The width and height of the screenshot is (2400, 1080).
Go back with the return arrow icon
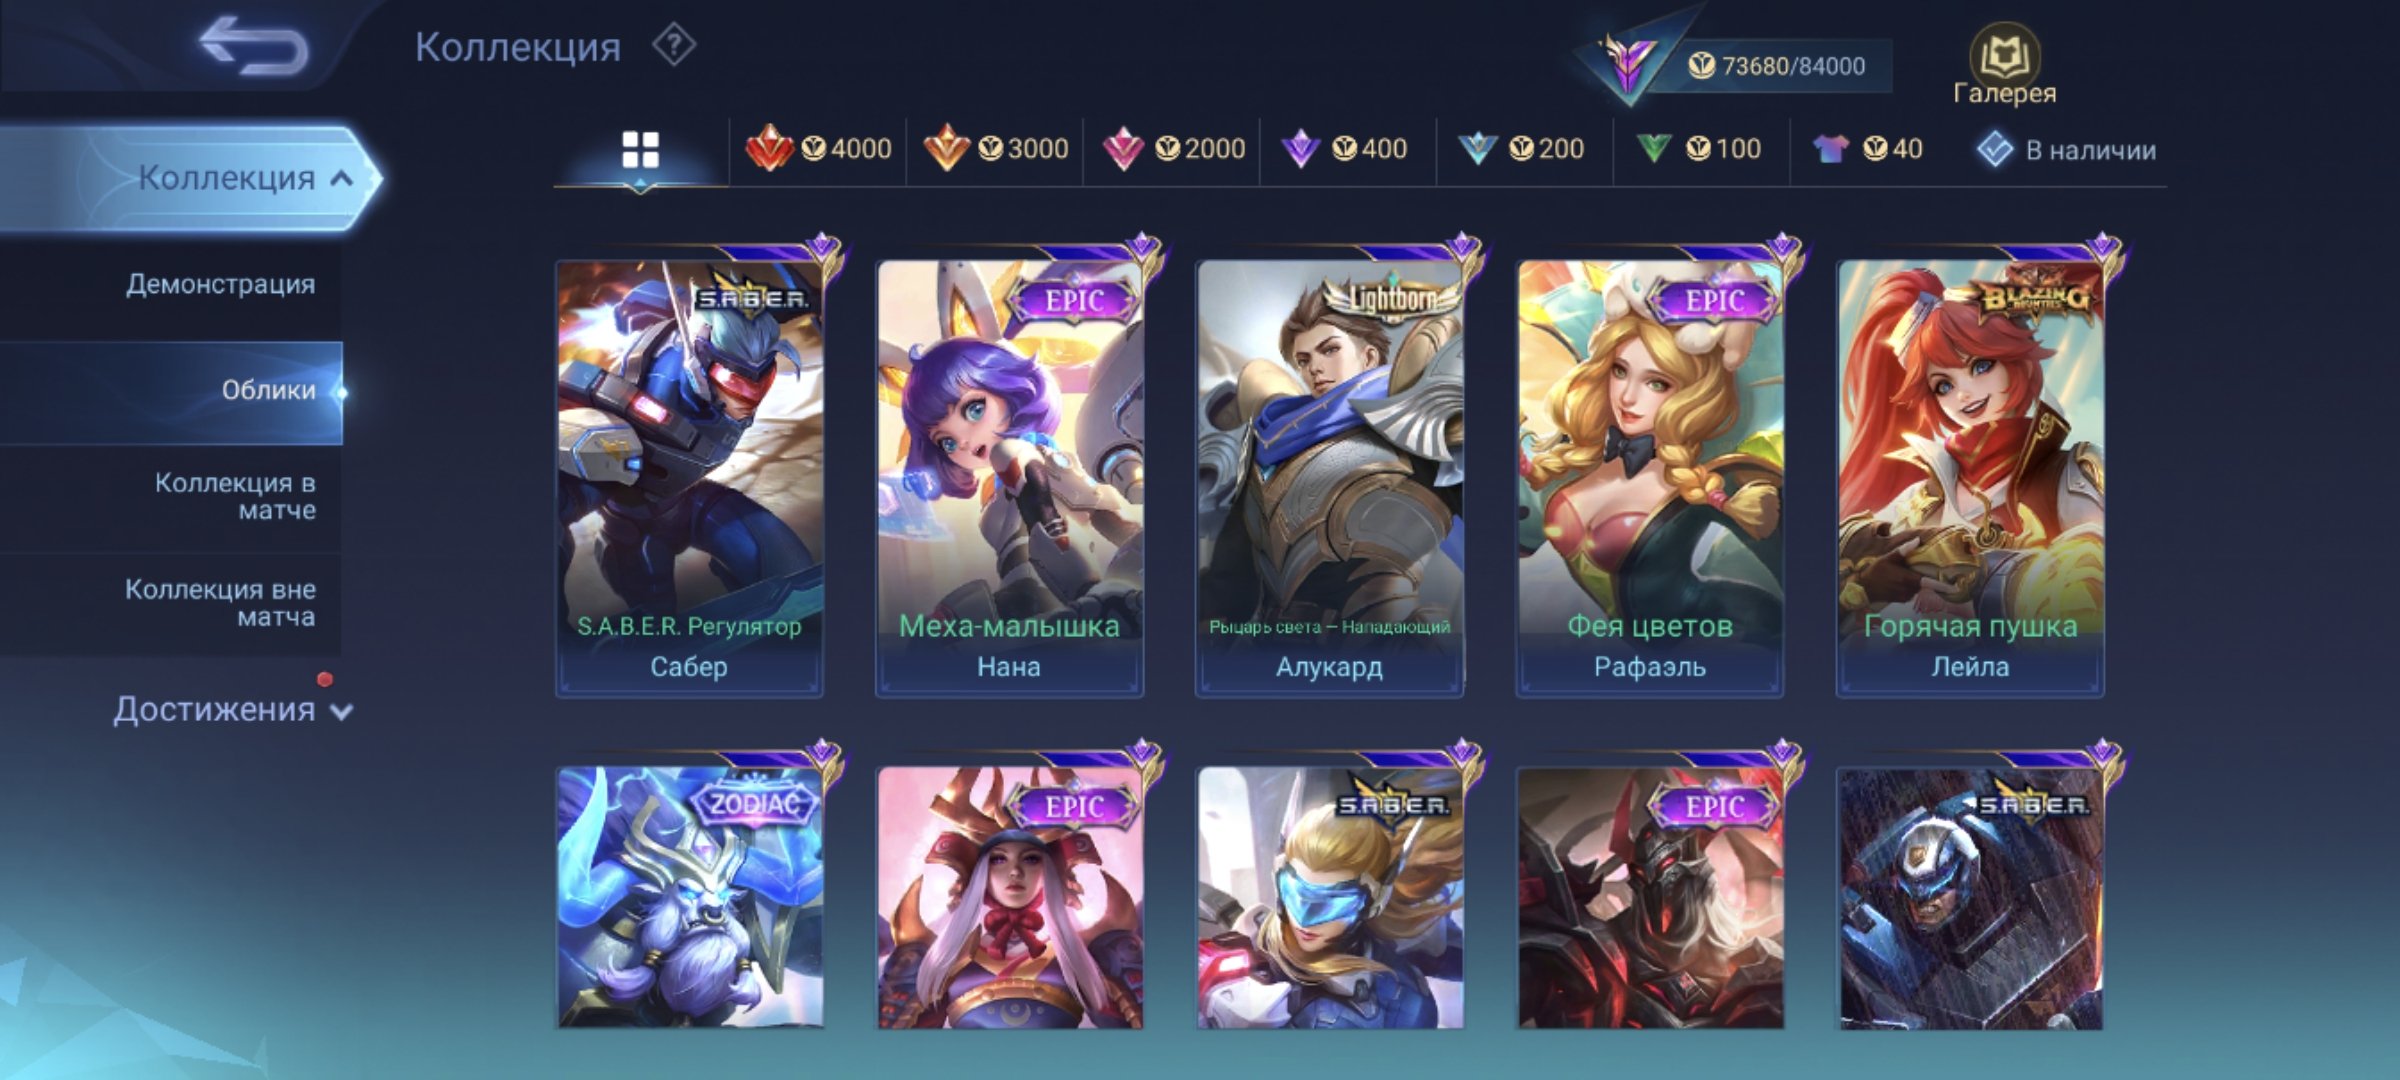tap(253, 46)
